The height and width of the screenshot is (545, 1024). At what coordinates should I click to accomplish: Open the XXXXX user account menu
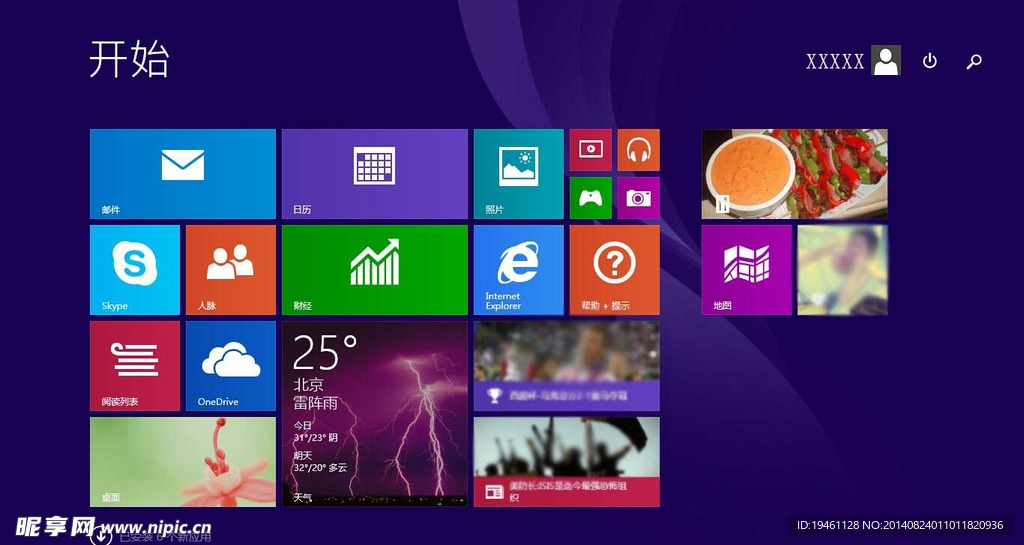(853, 61)
